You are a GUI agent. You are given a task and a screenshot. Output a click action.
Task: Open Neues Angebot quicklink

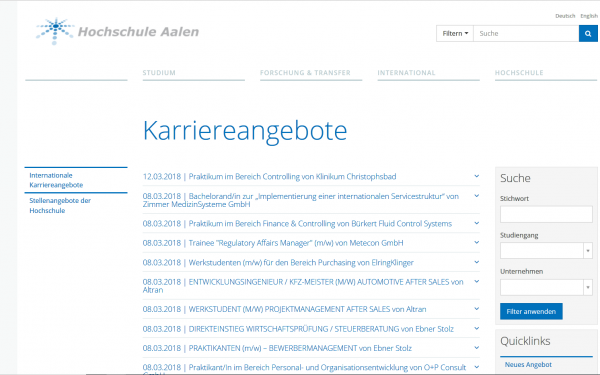pos(528,365)
